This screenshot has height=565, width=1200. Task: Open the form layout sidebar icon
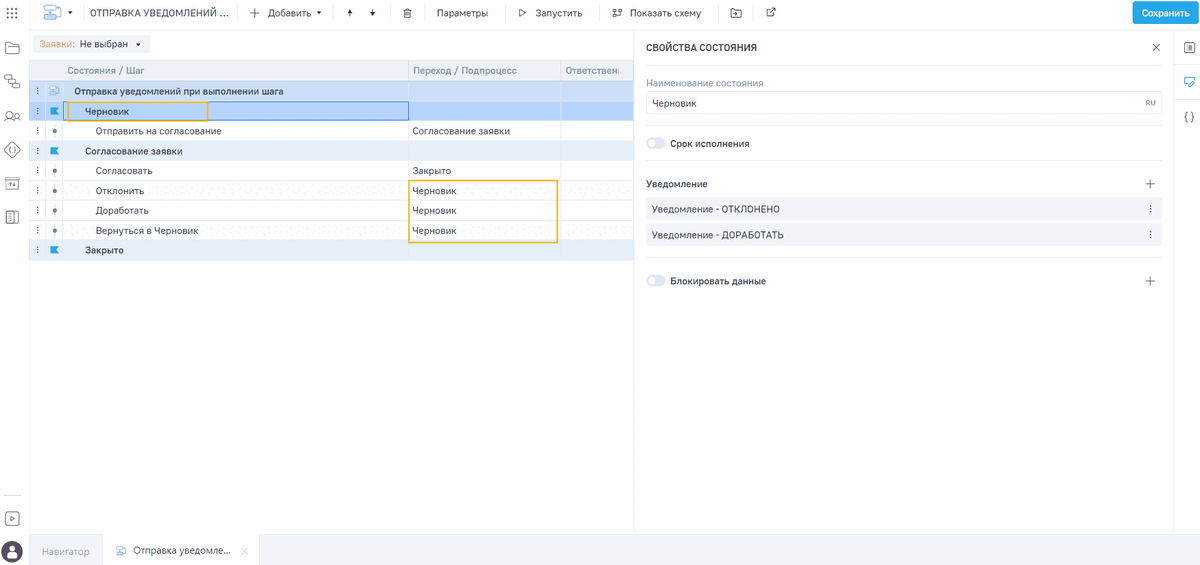tap(13, 217)
